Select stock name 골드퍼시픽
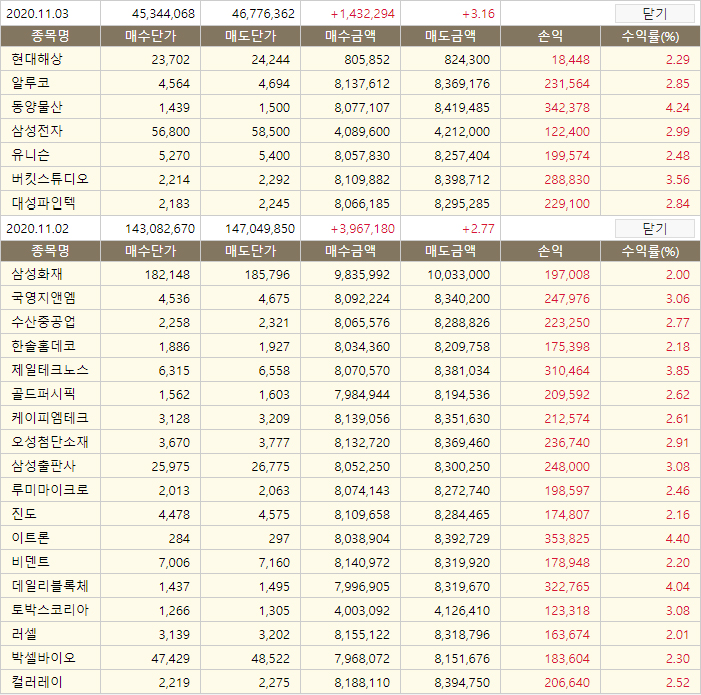Viewport: 701px width, 695px height. coord(43,394)
